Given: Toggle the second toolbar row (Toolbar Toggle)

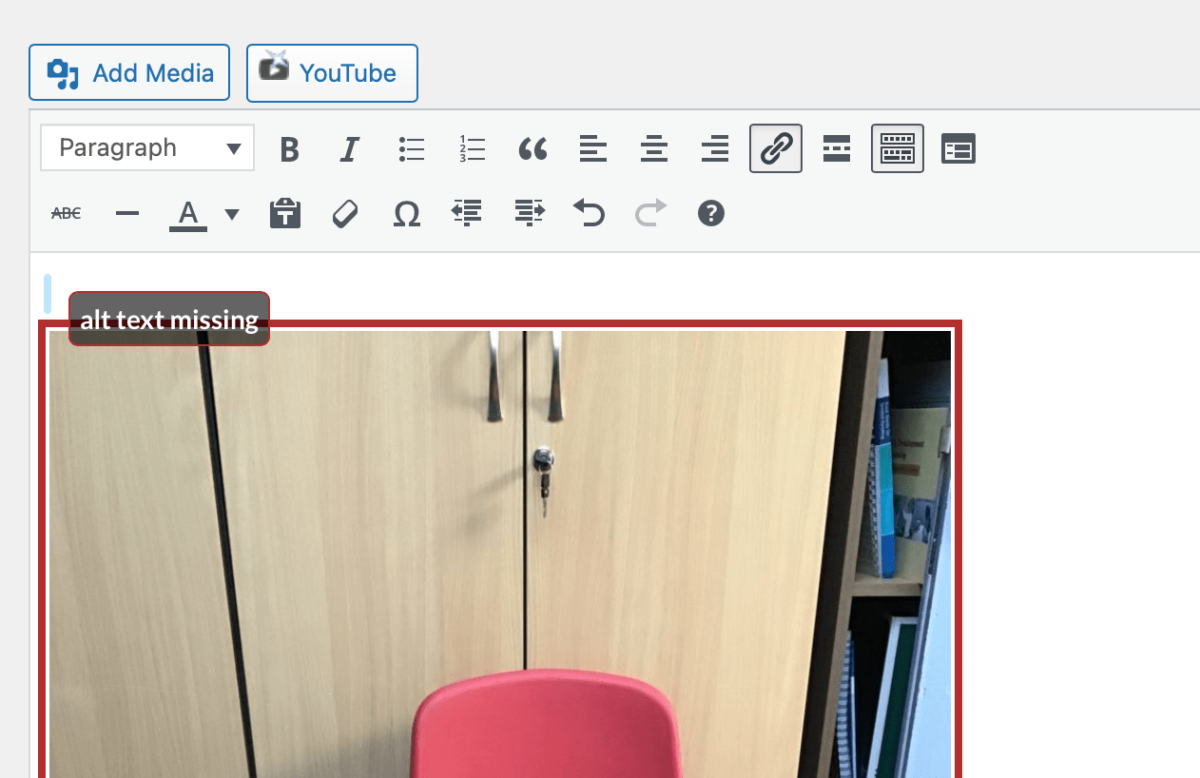Looking at the screenshot, I should (897, 149).
